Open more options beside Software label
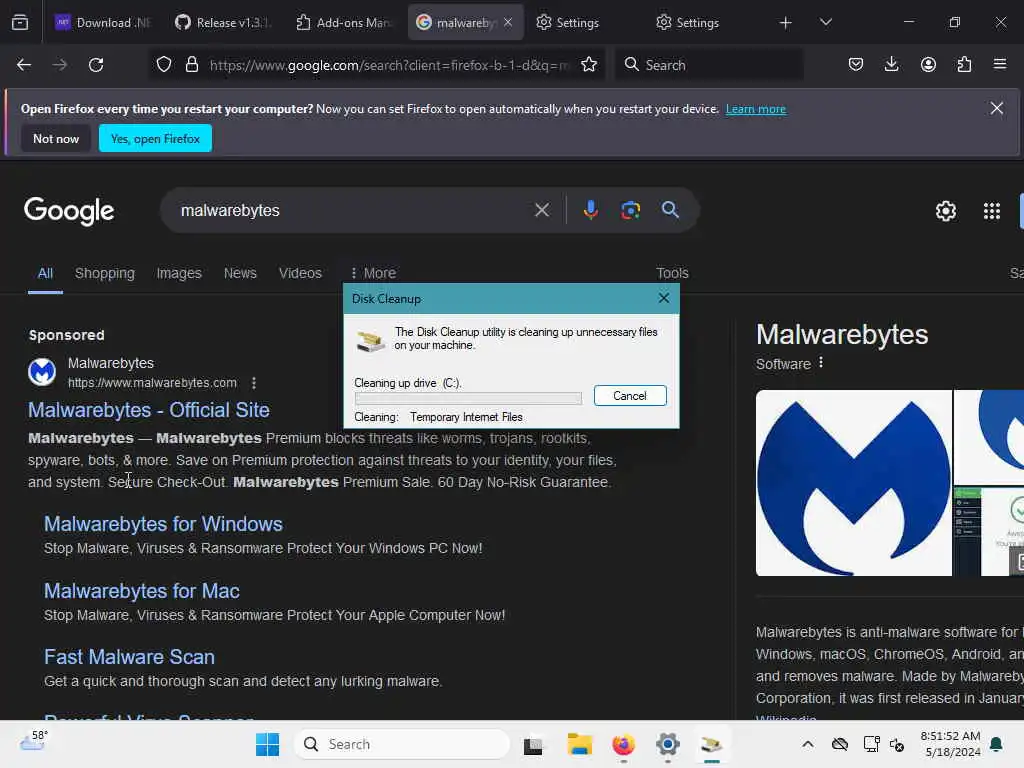 pos(821,362)
